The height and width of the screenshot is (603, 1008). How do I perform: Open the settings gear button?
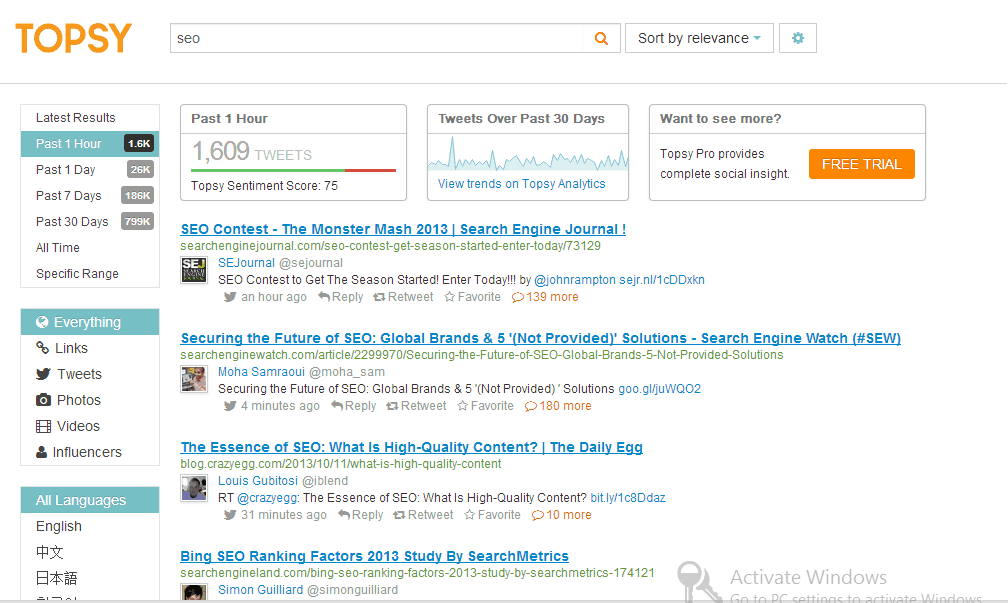(798, 38)
